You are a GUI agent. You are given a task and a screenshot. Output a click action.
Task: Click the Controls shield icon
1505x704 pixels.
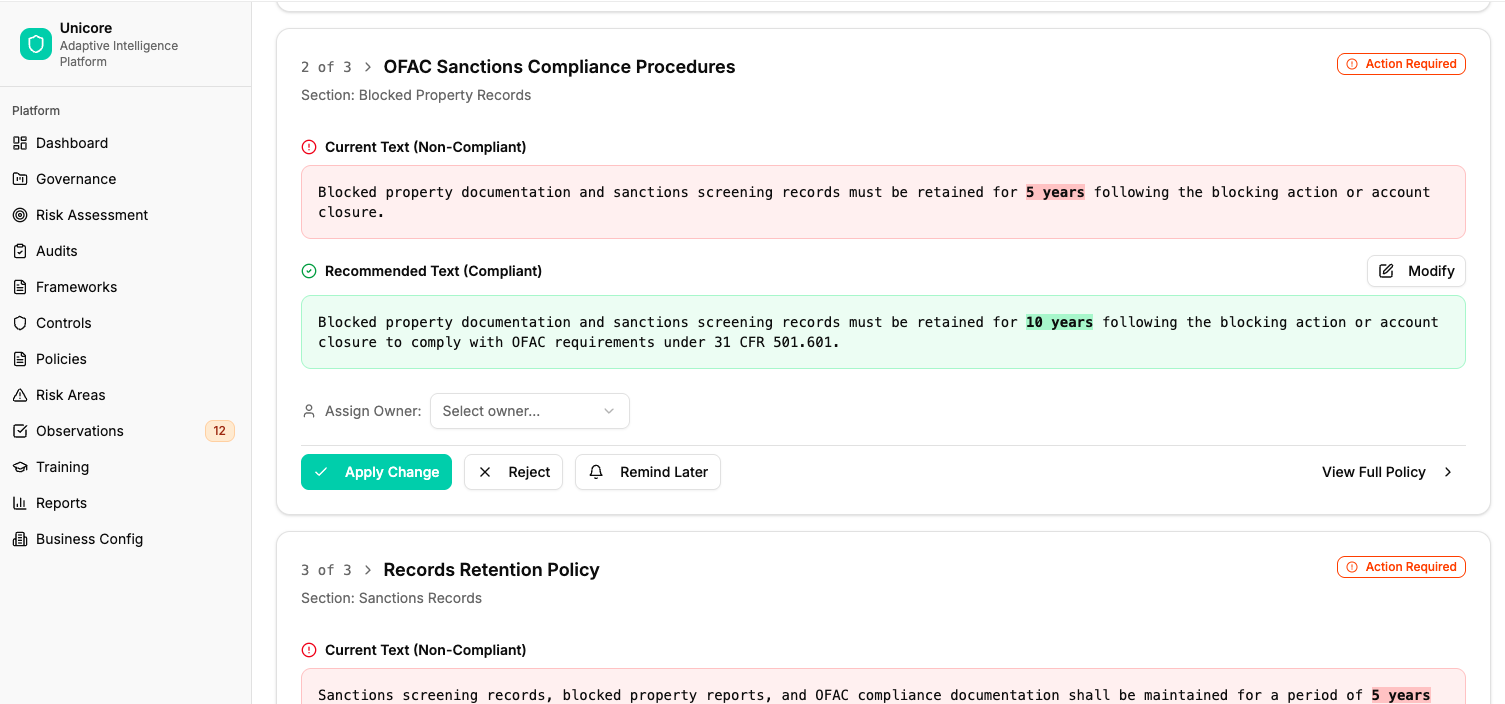(x=20, y=323)
